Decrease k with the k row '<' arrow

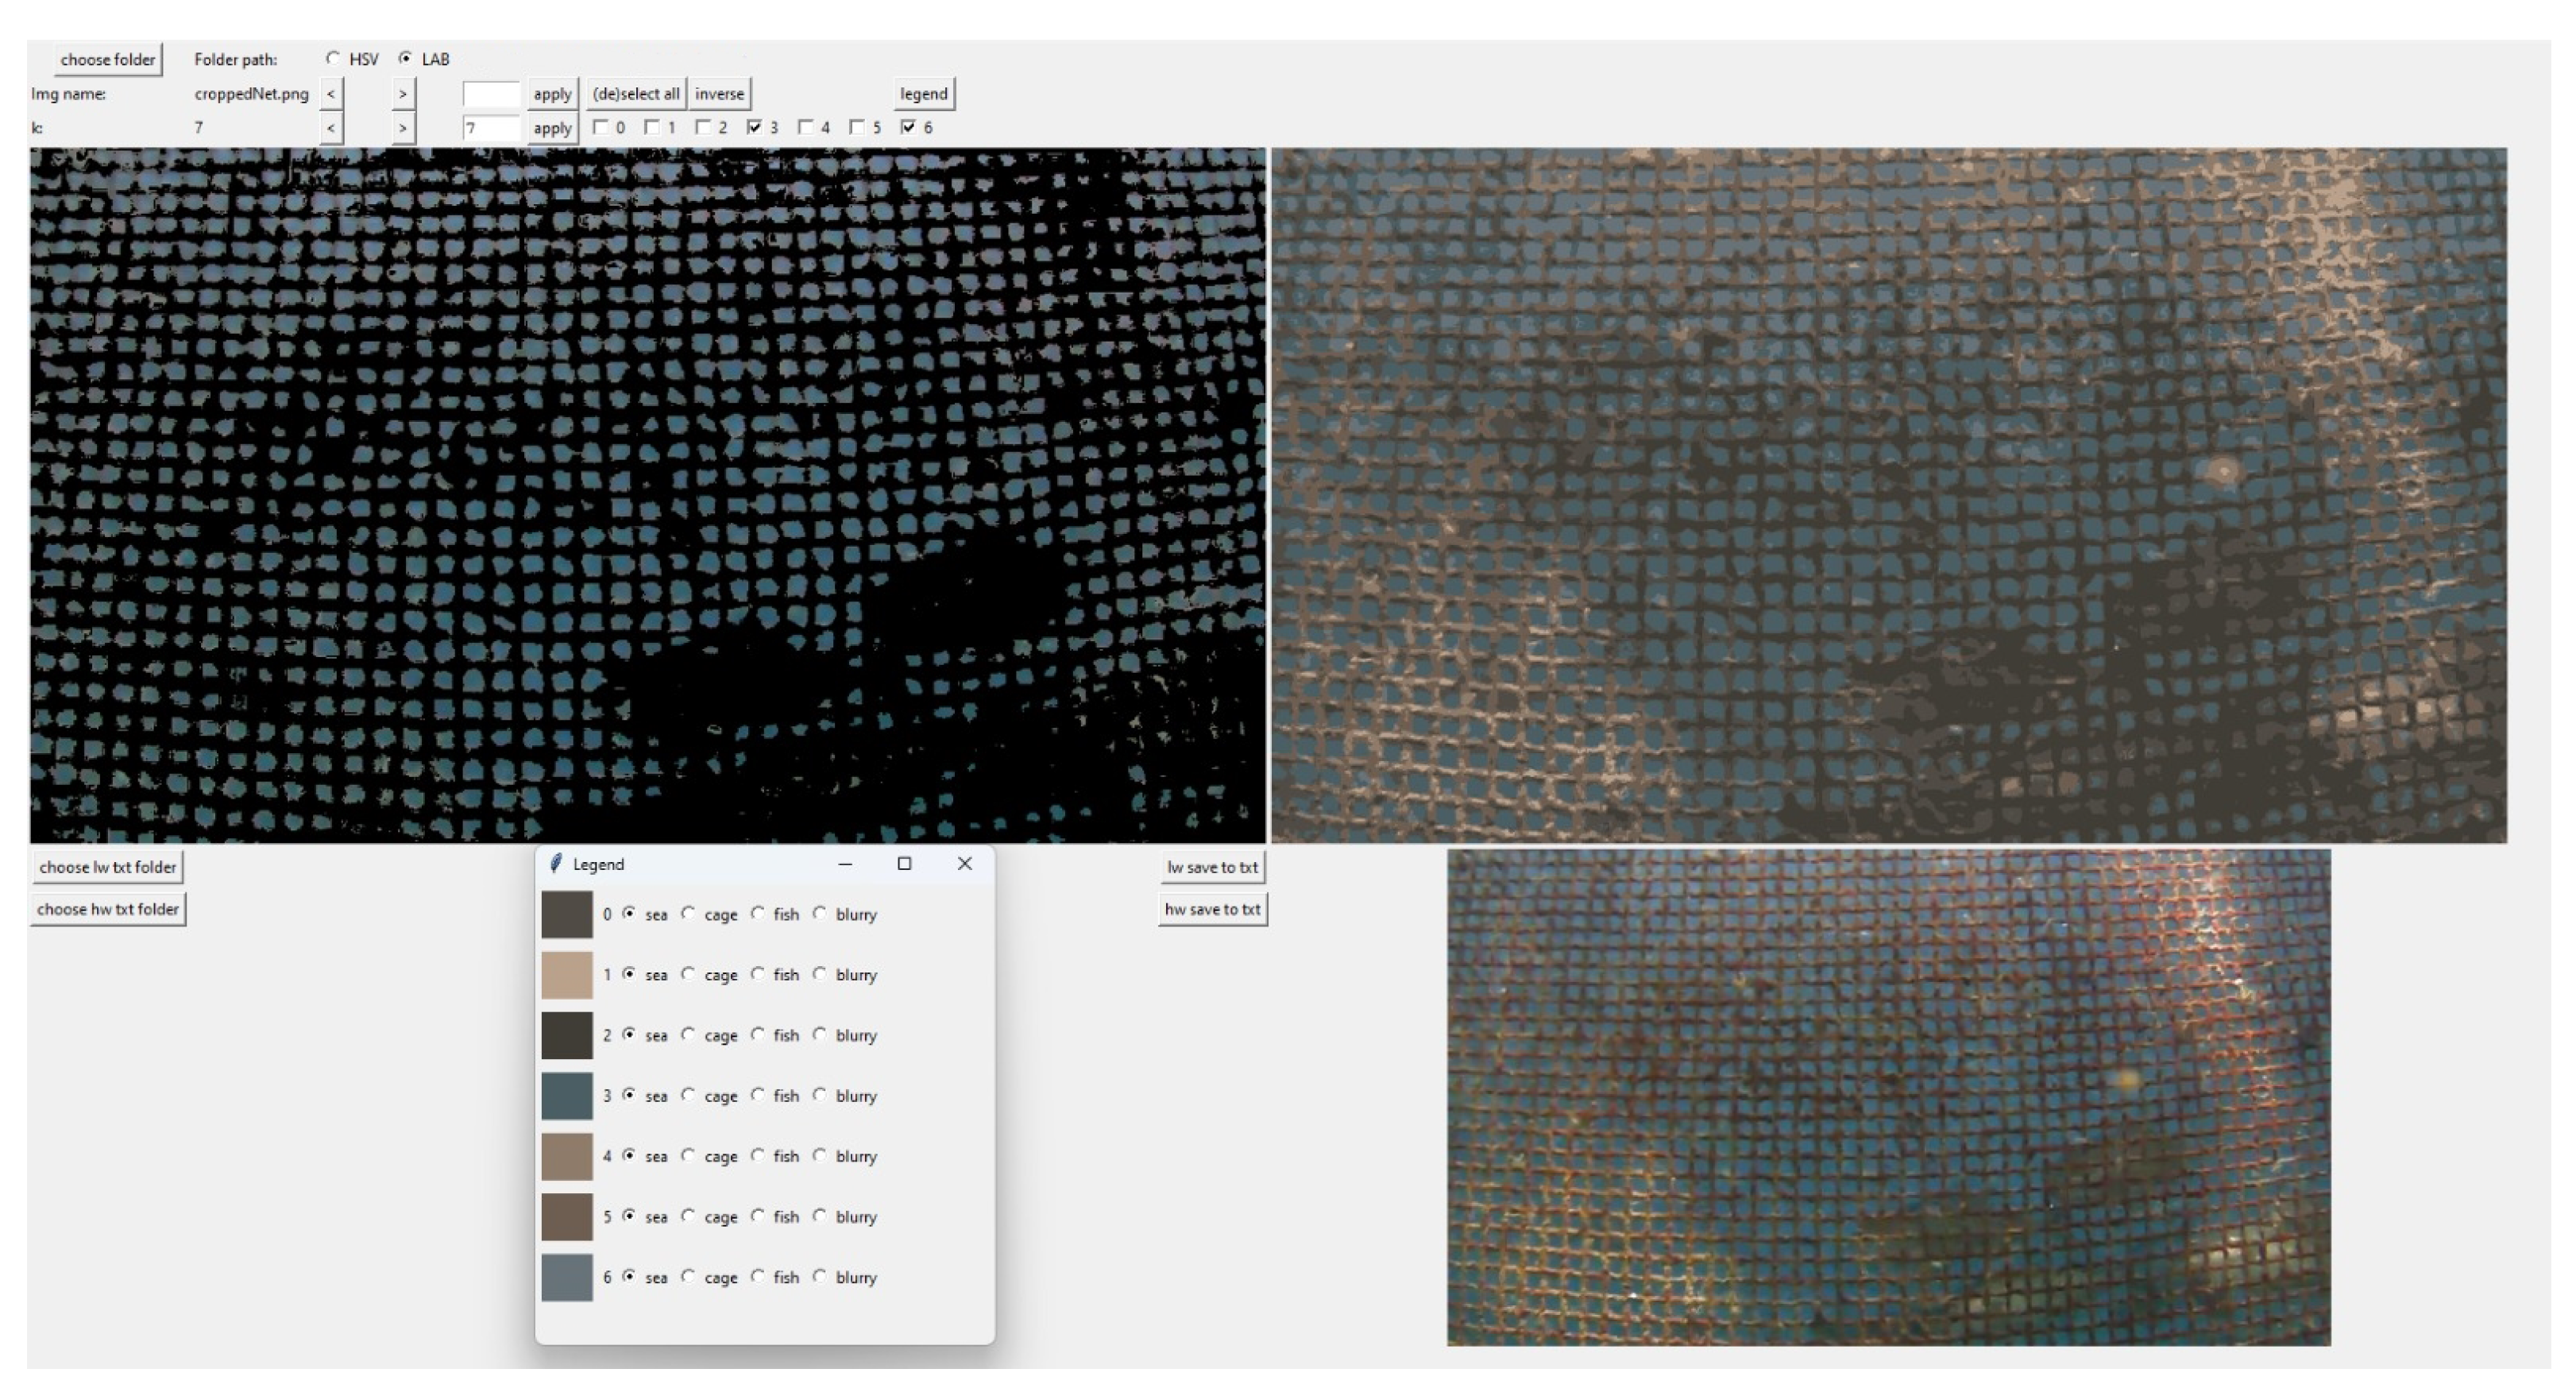click(331, 128)
